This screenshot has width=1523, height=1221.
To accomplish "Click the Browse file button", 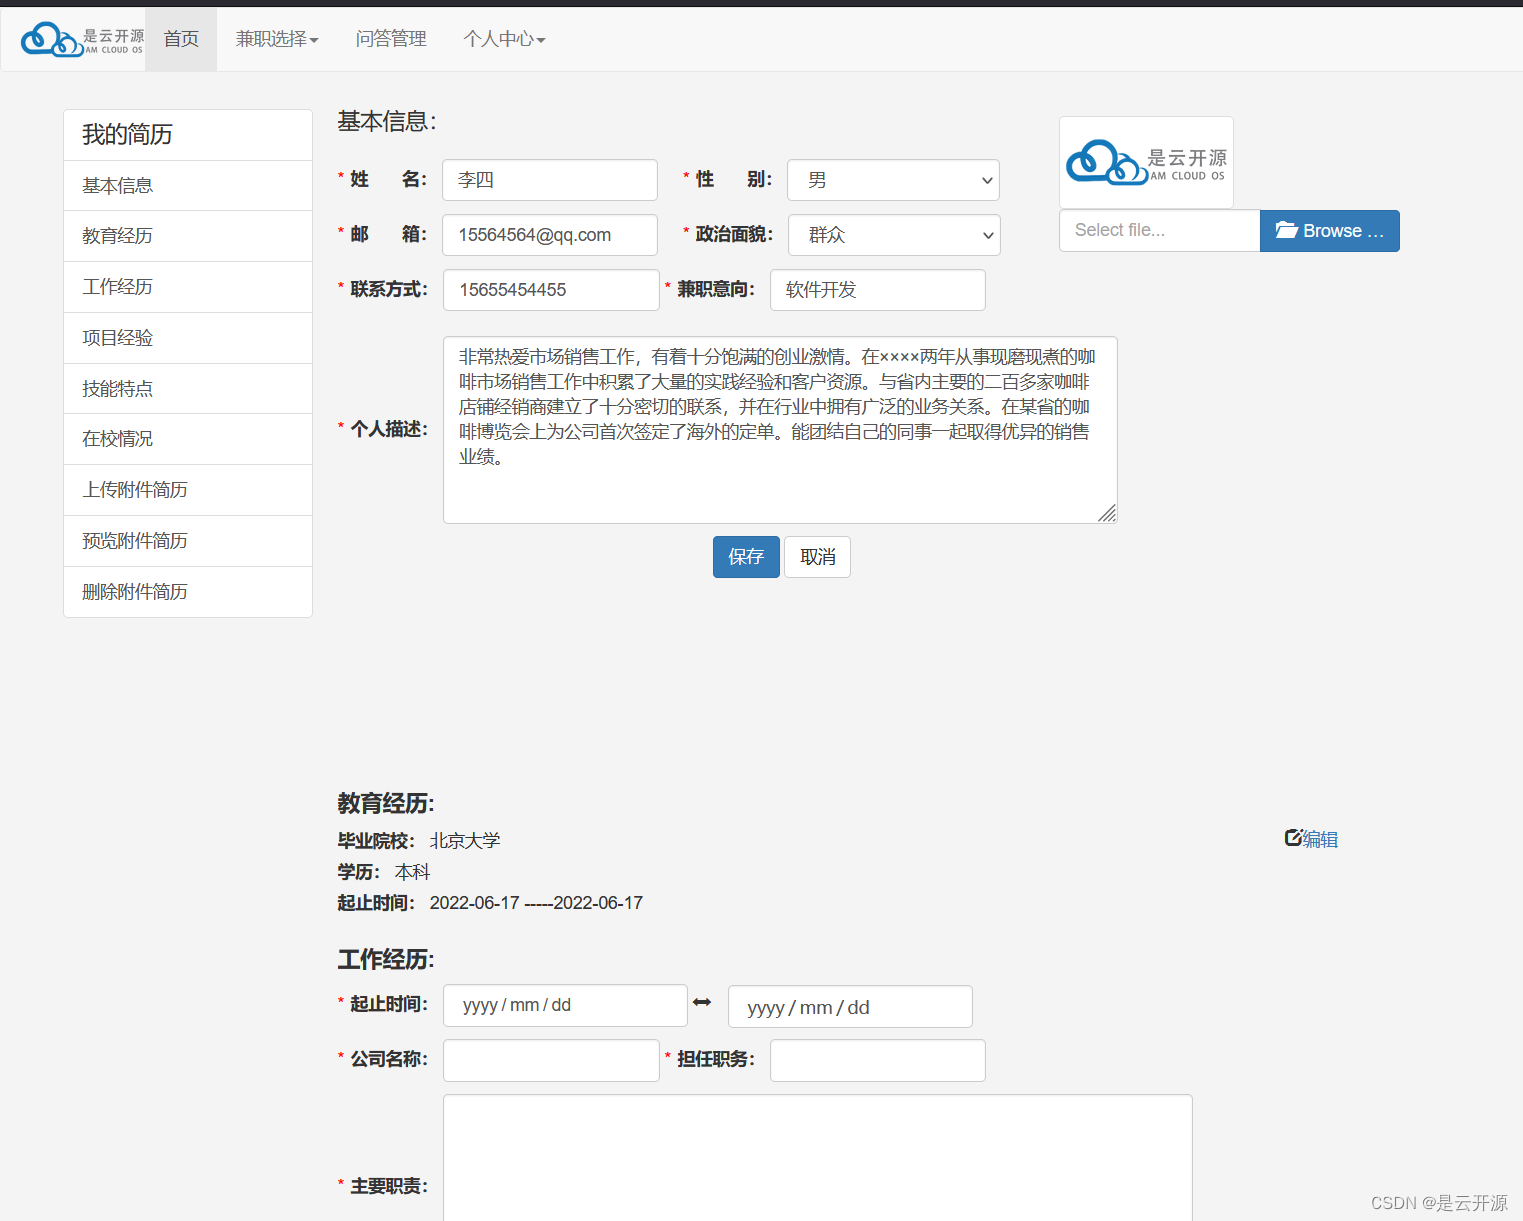I will [x=1329, y=231].
